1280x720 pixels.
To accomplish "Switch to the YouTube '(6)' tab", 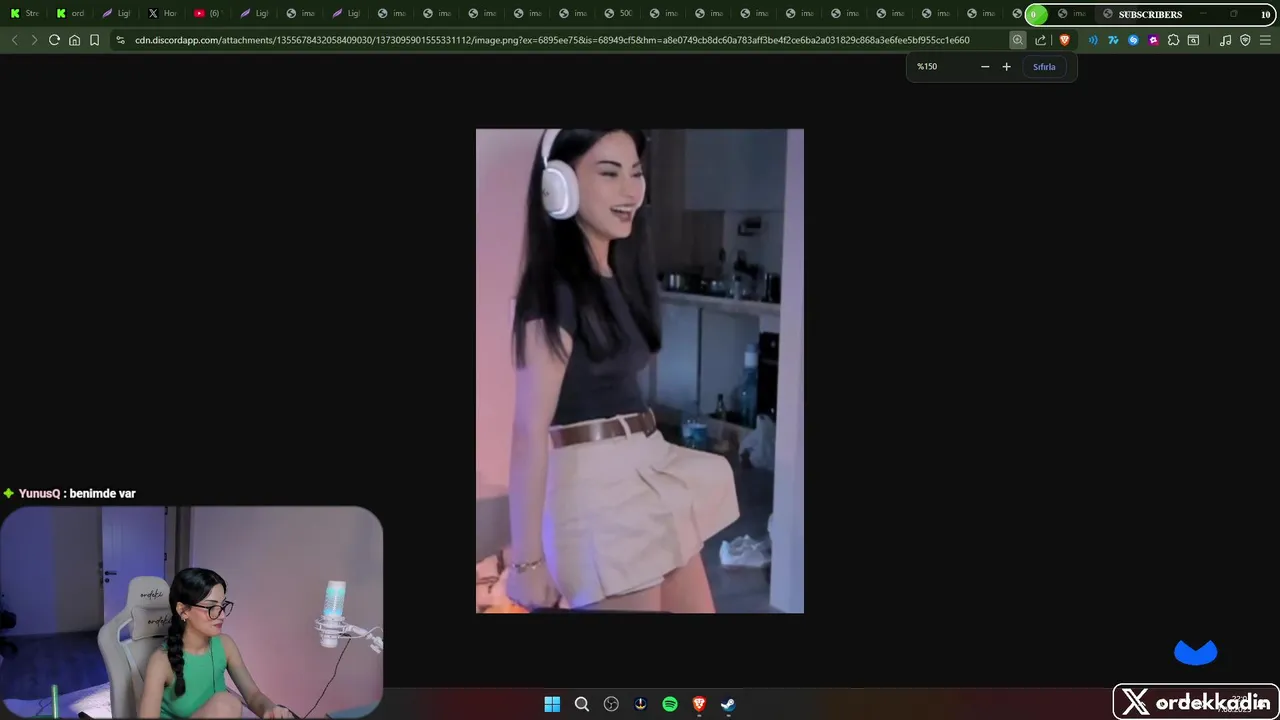I will [208, 13].
